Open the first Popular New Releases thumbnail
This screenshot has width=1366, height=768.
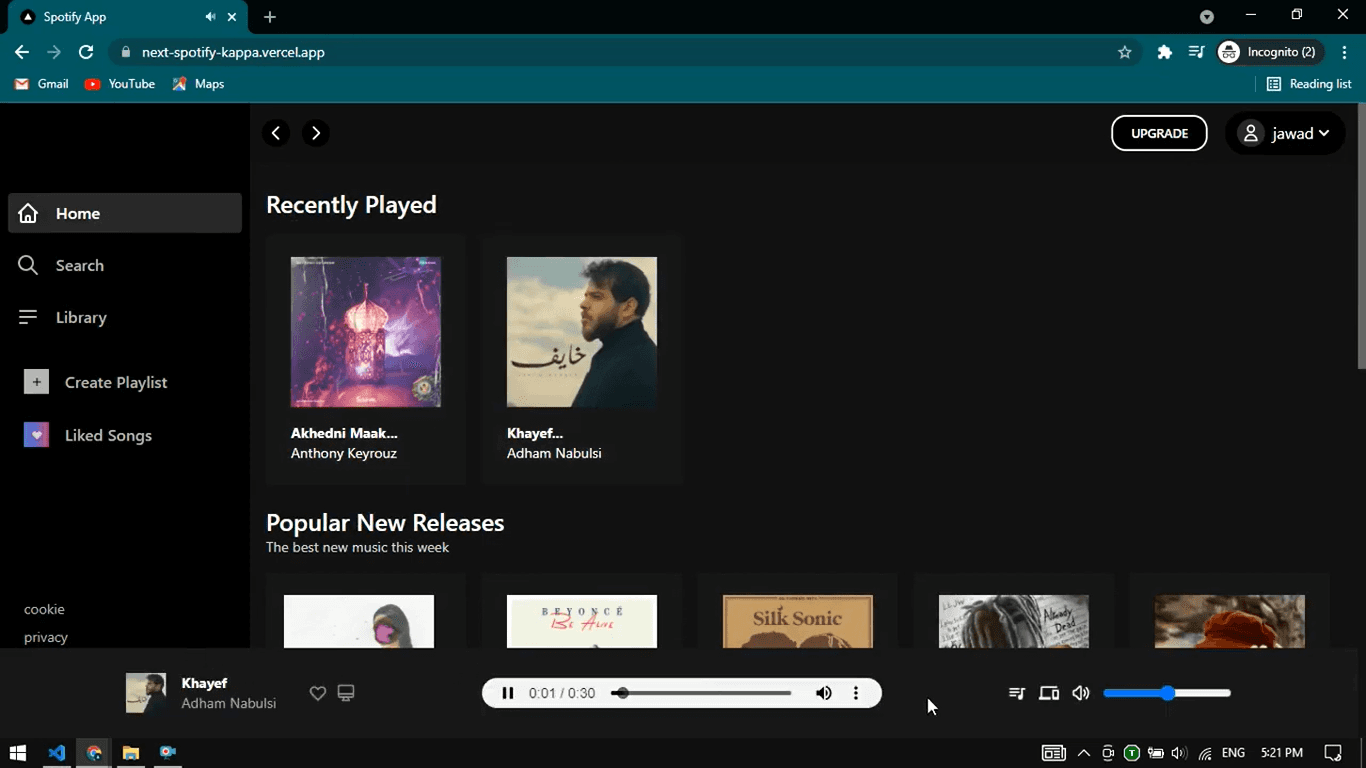(x=359, y=621)
